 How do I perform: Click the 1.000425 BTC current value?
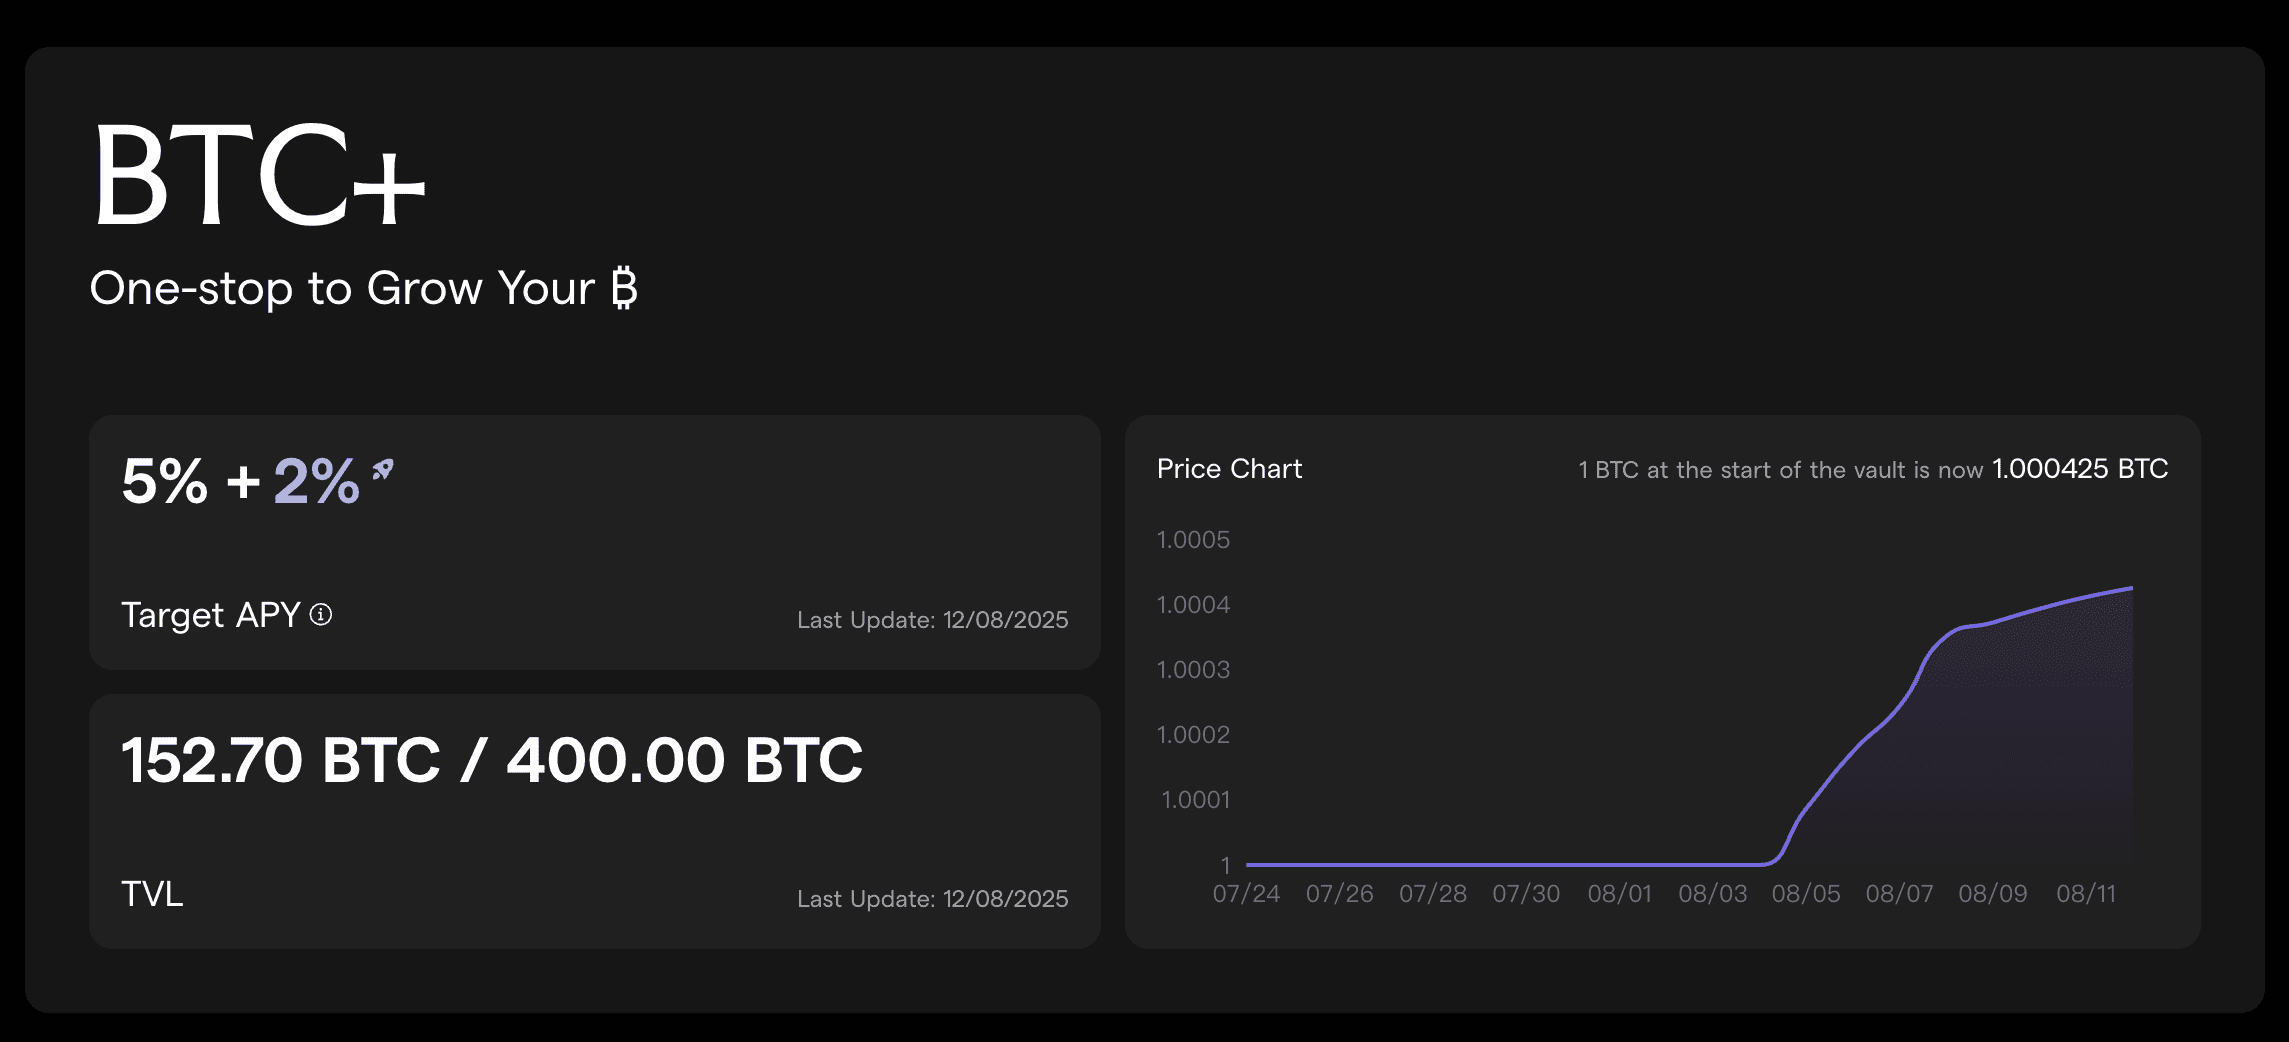pos(2080,469)
